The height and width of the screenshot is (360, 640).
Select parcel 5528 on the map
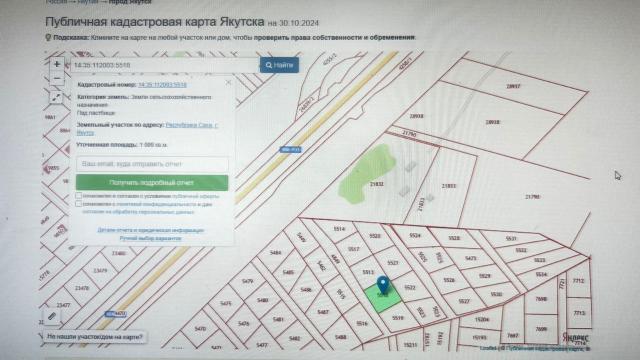coord(454,238)
